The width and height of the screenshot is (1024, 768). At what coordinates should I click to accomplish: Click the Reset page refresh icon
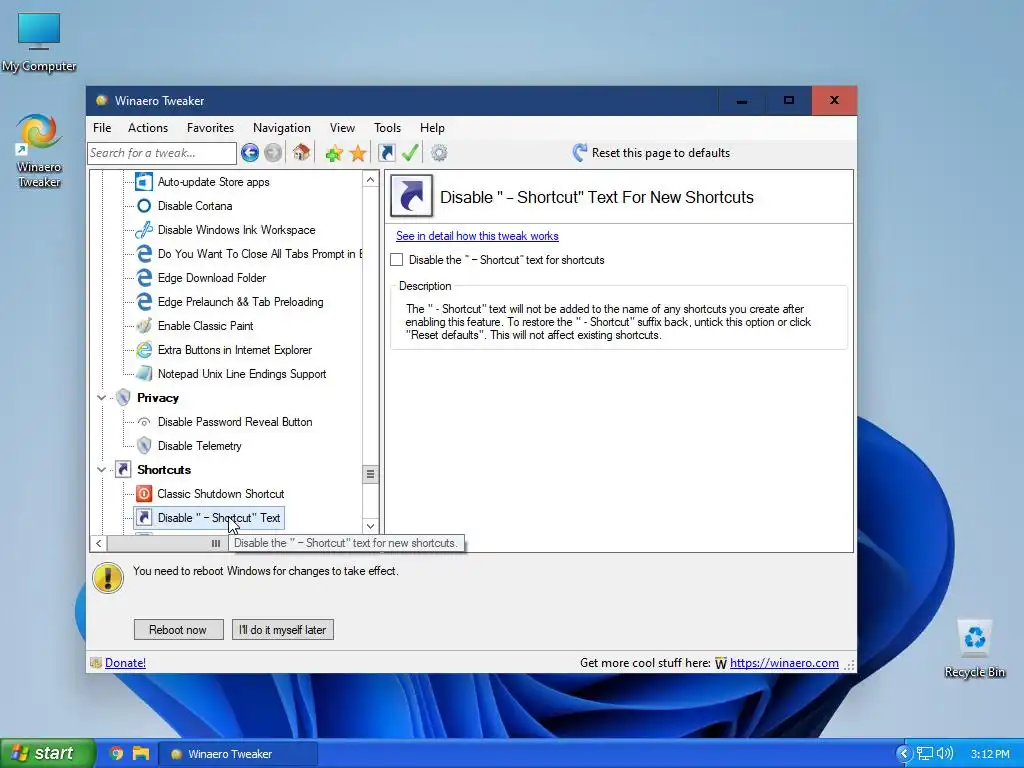pos(579,153)
